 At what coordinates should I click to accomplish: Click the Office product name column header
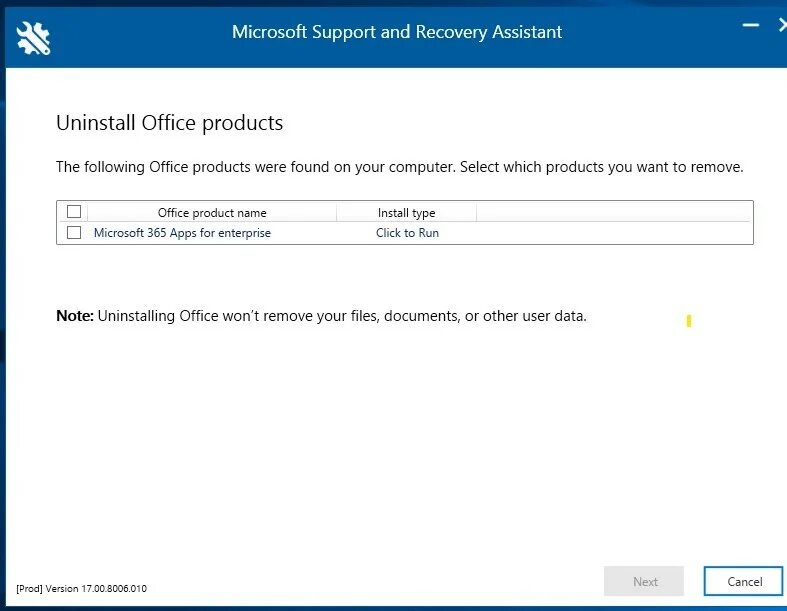click(212, 212)
